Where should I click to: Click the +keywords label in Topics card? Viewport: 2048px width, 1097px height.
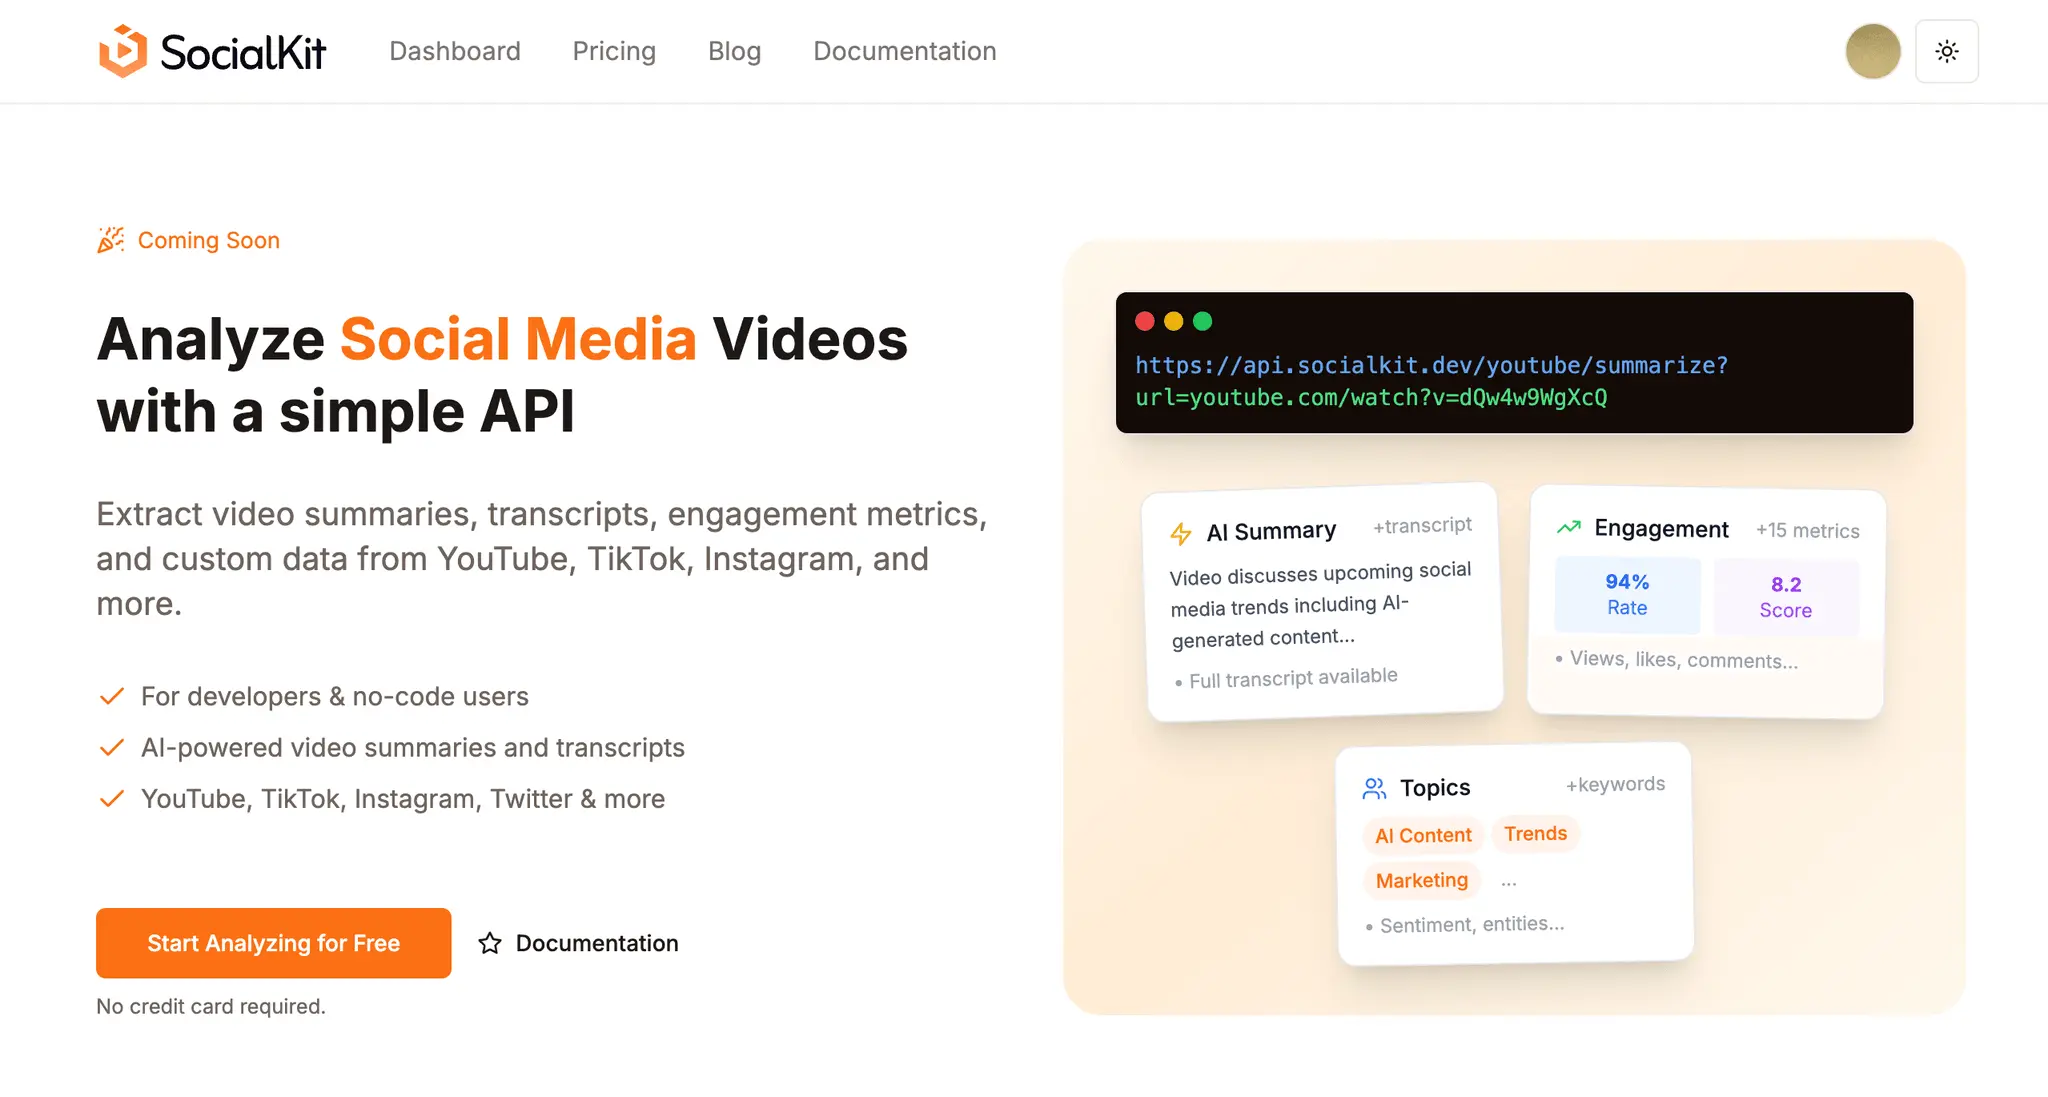(1615, 785)
